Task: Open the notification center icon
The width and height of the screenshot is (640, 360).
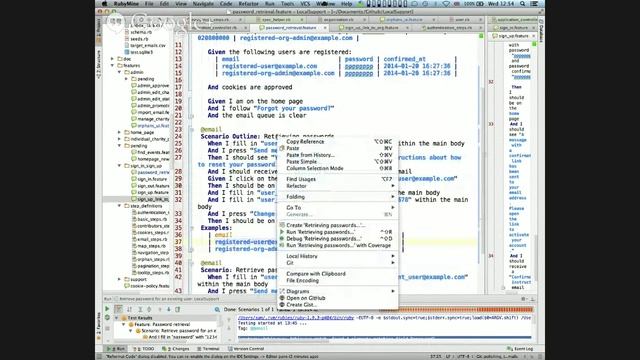Action: (534, 4)
